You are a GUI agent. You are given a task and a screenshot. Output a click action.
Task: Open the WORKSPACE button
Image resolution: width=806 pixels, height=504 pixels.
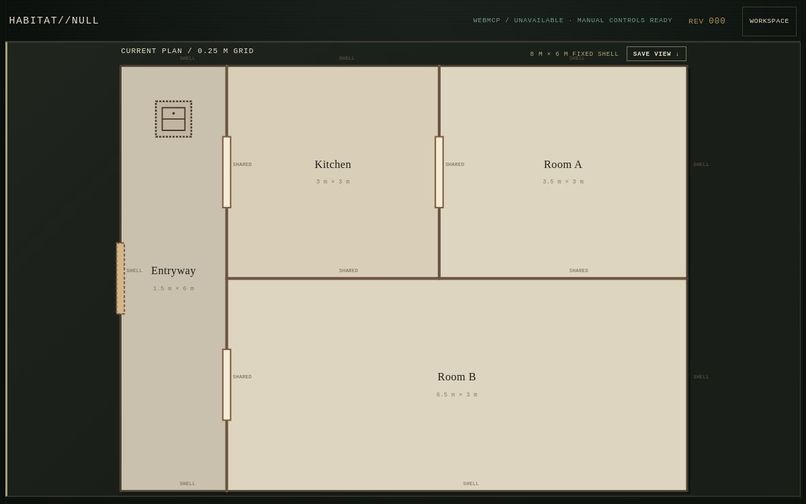click(x=769, y=21)
